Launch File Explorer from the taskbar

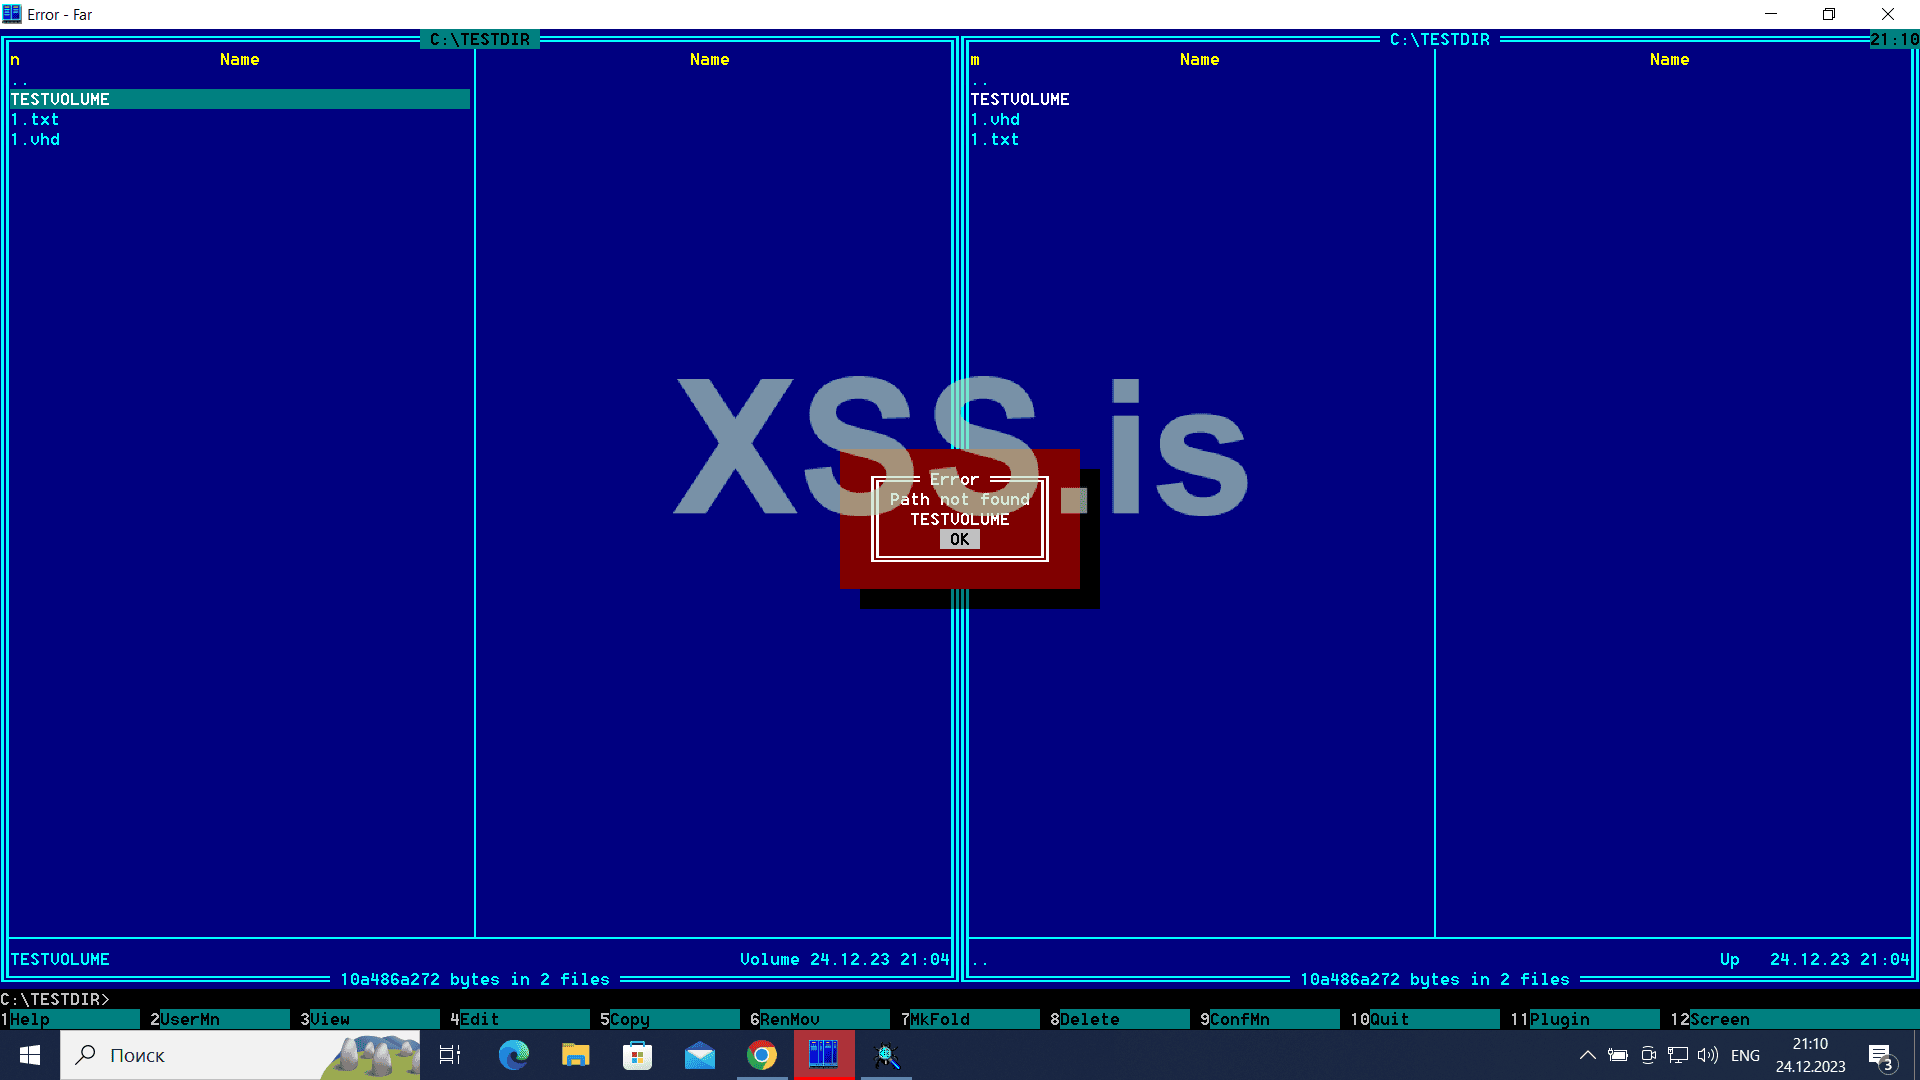coord(575,1055)
